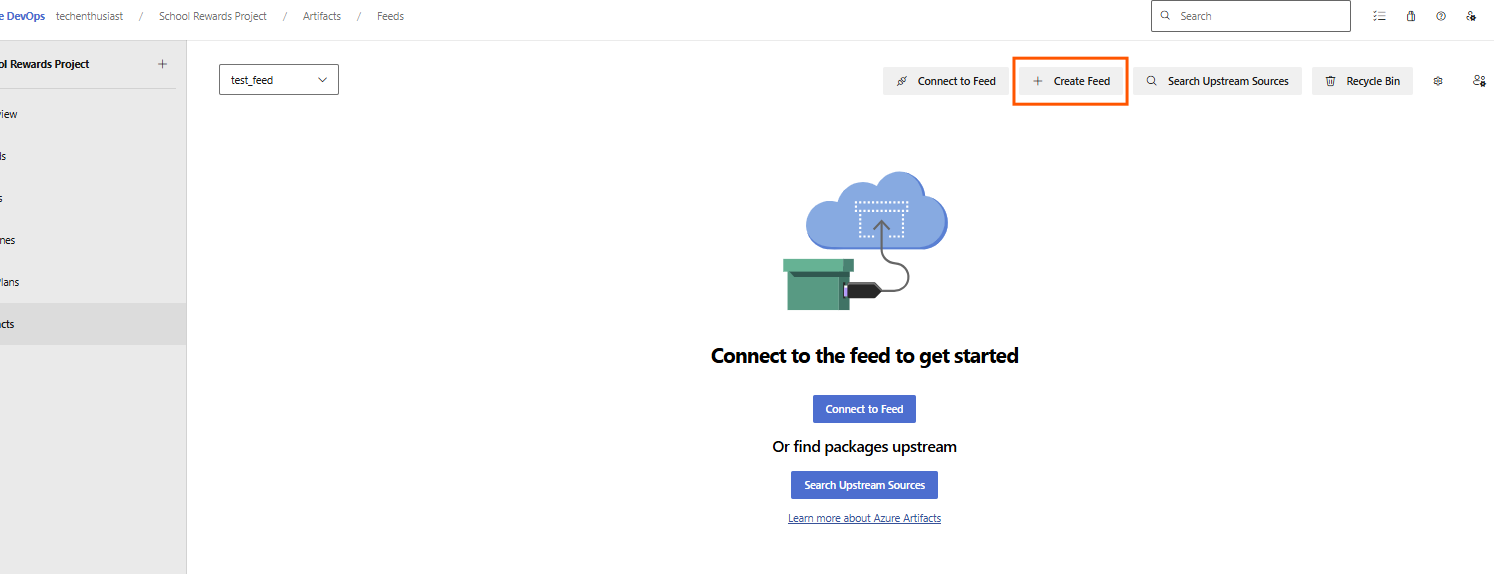The image size is (1494, 574).
Task: Click the plus icon beside School Rewards Project
Action: click(162, 64)
